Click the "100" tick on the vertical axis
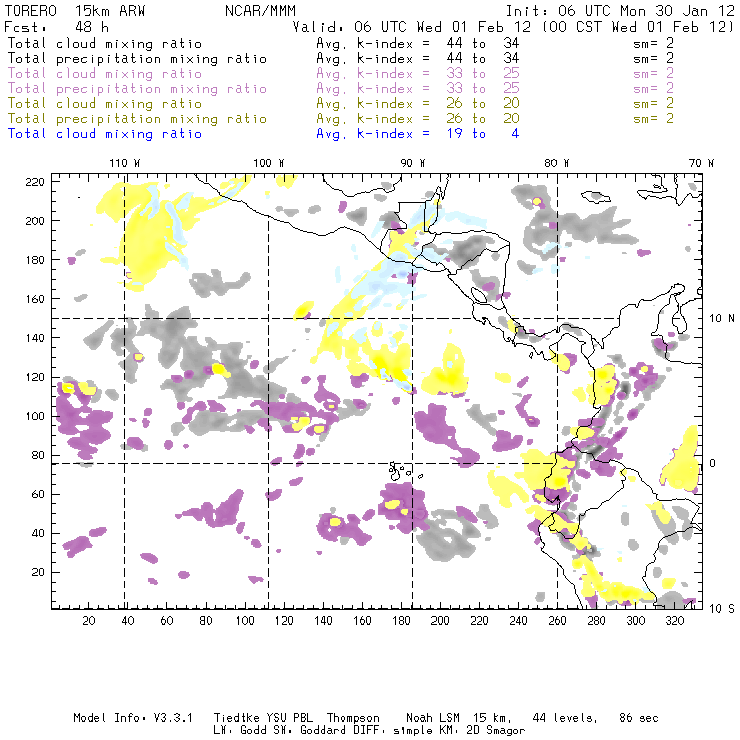Screen dimensions: 740x740 pyautogui.click(x=35, y=416)
